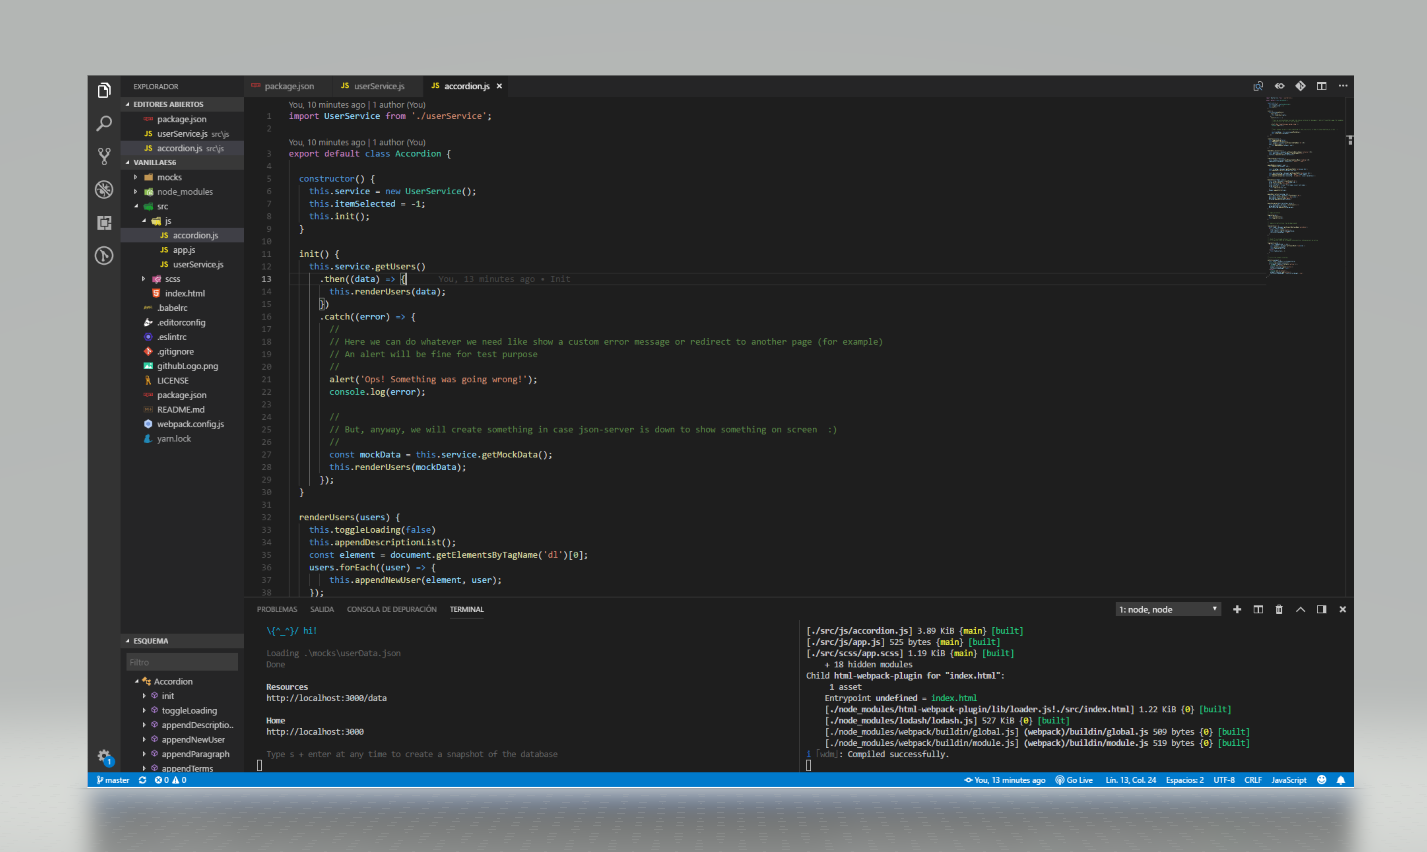Click Lín. 13, Col. 24 in status bar

(1131, 780)
